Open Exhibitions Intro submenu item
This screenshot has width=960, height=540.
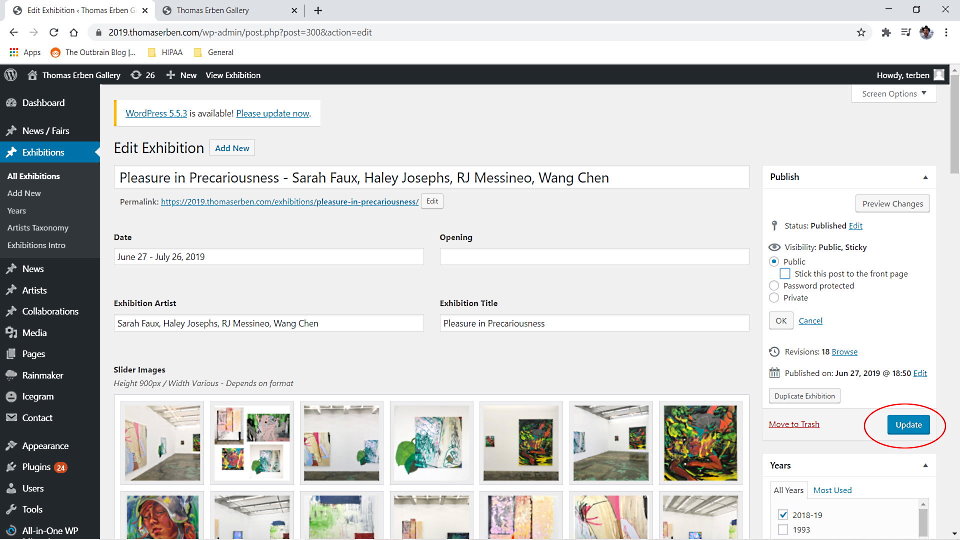click(36, 245)
